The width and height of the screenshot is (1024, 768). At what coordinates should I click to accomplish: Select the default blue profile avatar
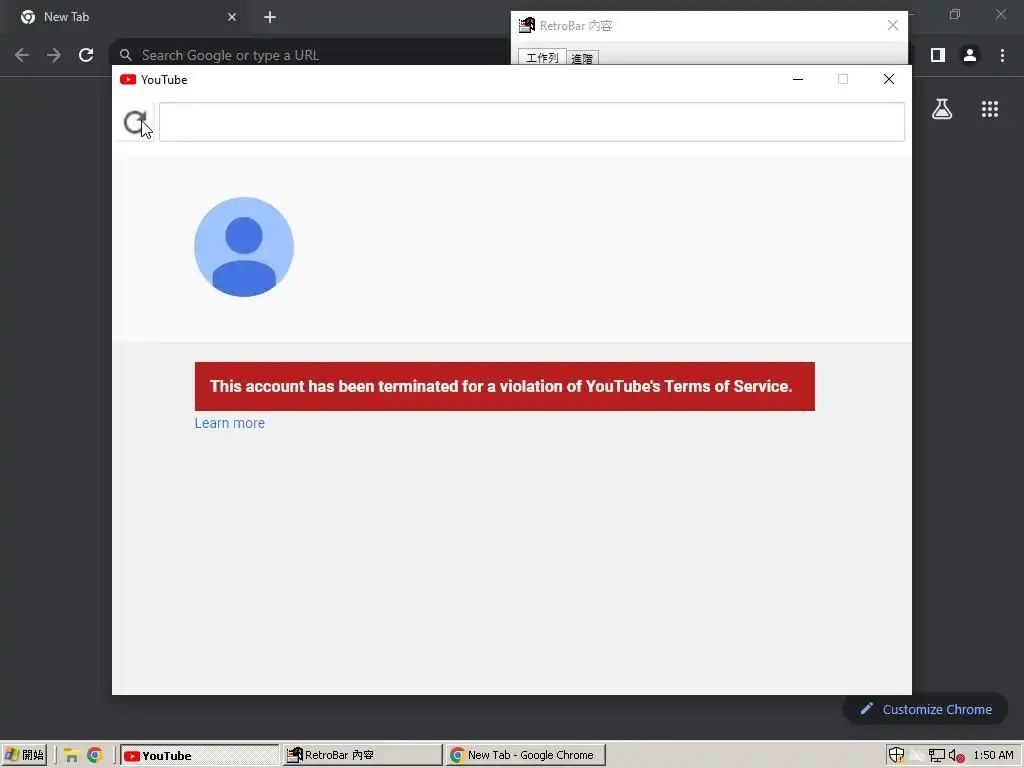click(x=244, y=247)
